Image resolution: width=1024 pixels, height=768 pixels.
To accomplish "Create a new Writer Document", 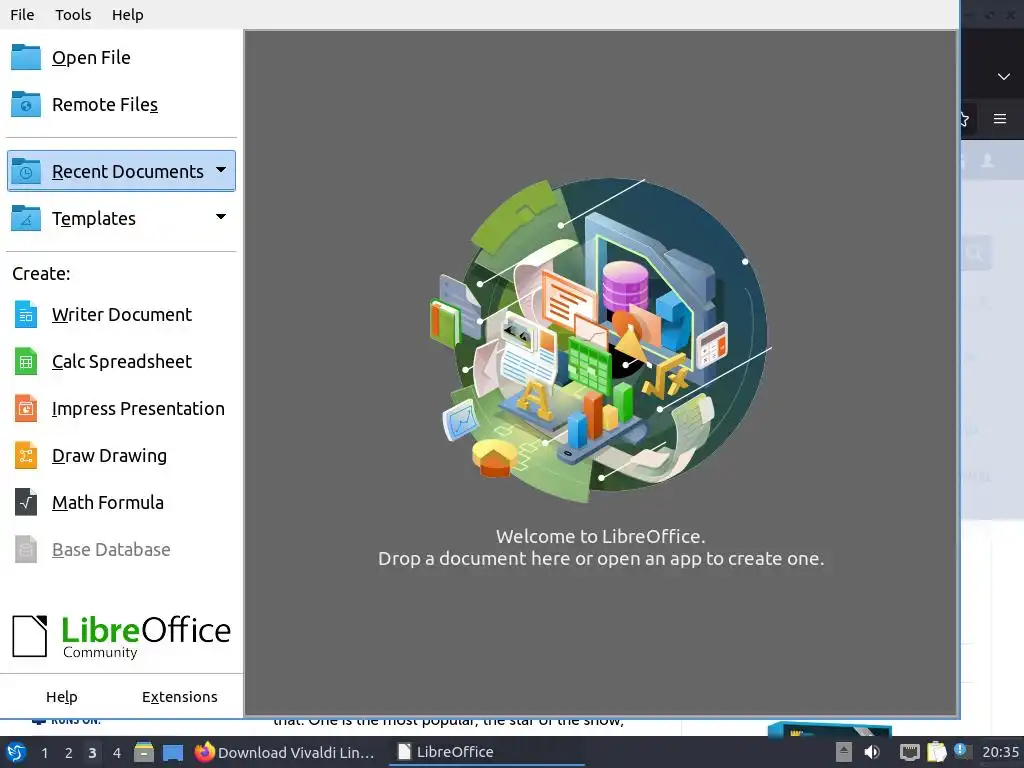I will point(121,315).
